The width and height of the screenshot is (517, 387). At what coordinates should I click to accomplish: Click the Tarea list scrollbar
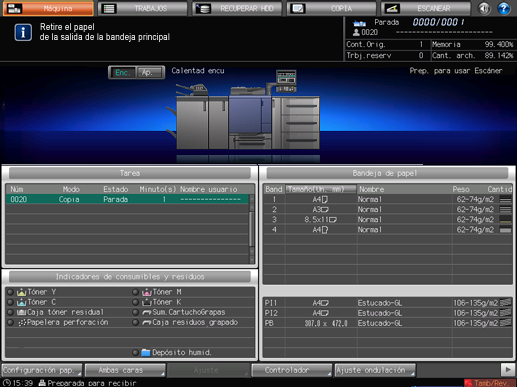(x=252, y=229)
